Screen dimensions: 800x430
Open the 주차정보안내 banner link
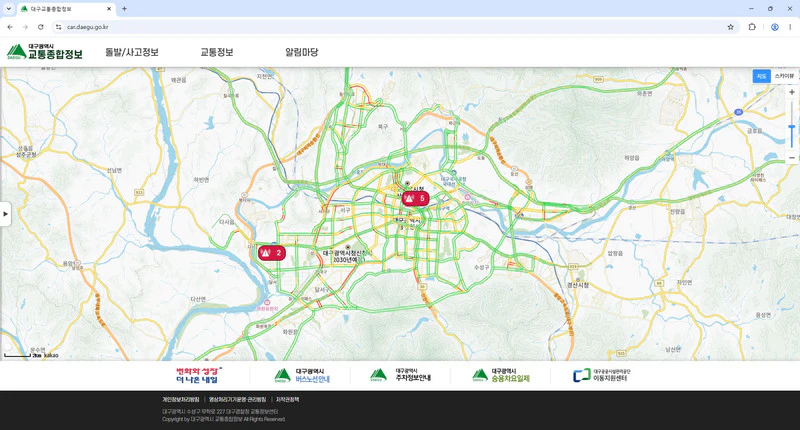point(401,375)
